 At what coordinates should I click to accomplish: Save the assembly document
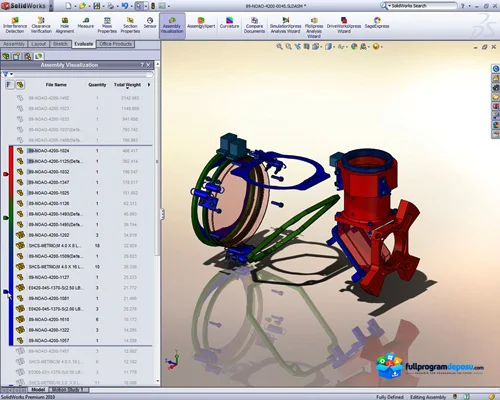[x=97, y=6]
